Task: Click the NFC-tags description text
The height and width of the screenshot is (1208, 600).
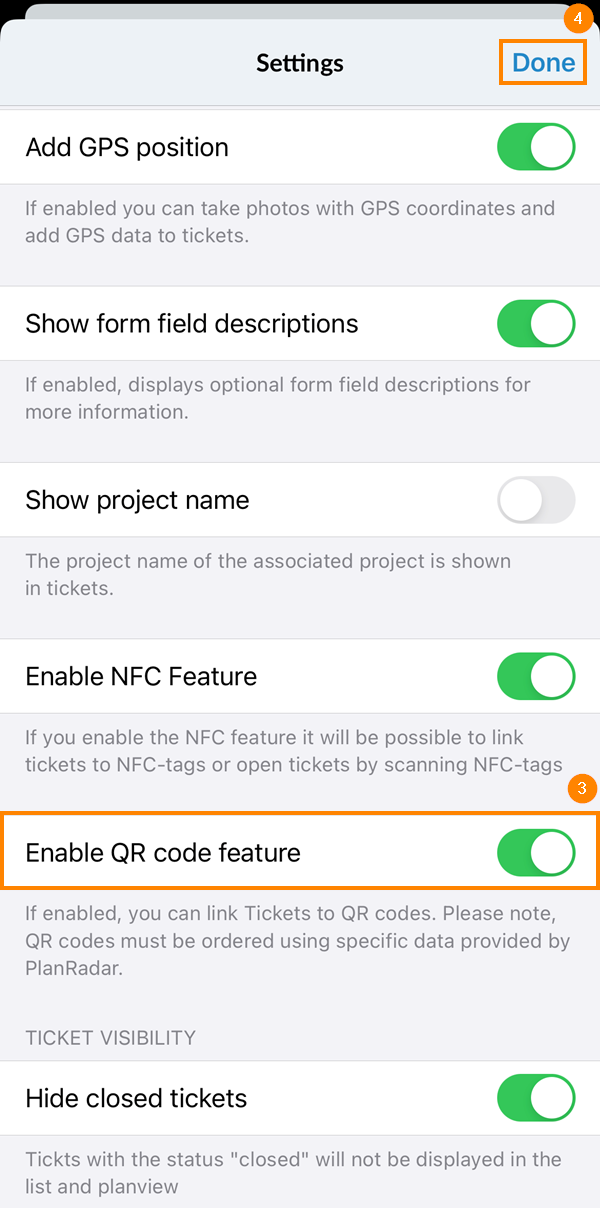Action: pos(293,751)
